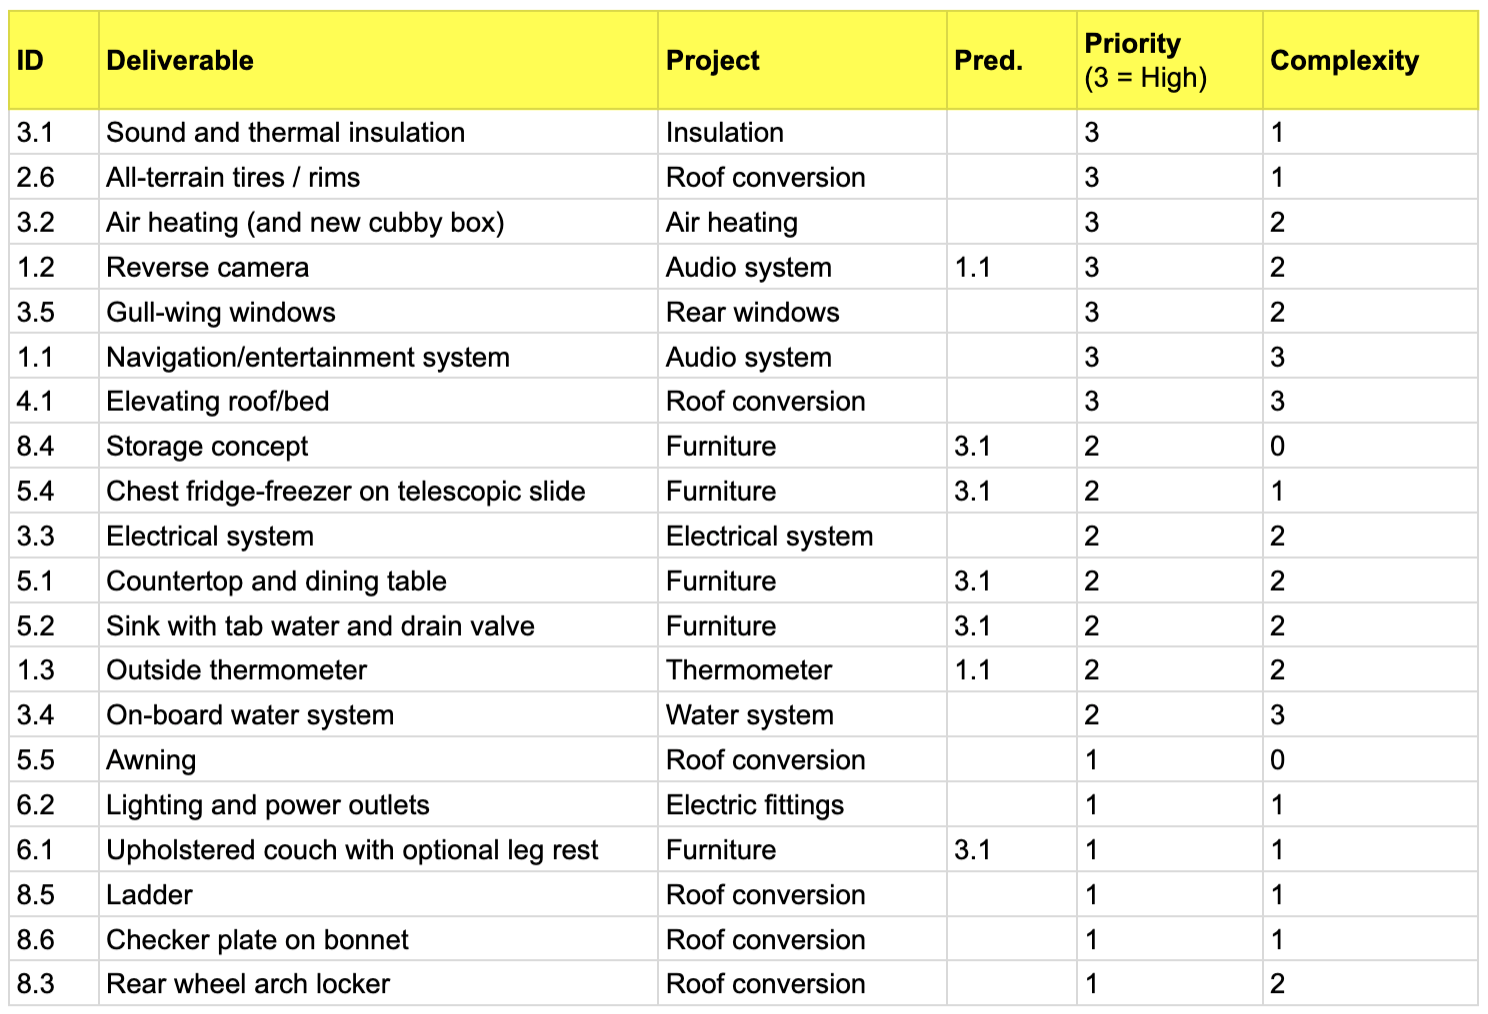Click the Electric fittings project cell

(x=754, y=805)
